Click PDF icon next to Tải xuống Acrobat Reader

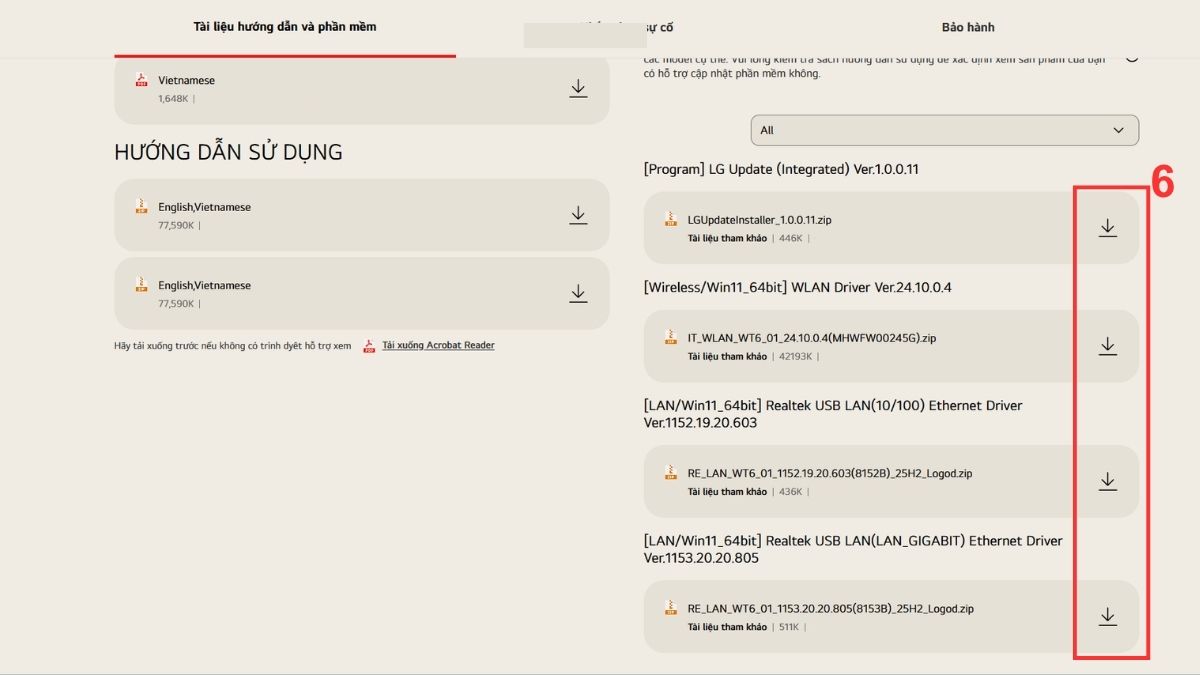369,346
